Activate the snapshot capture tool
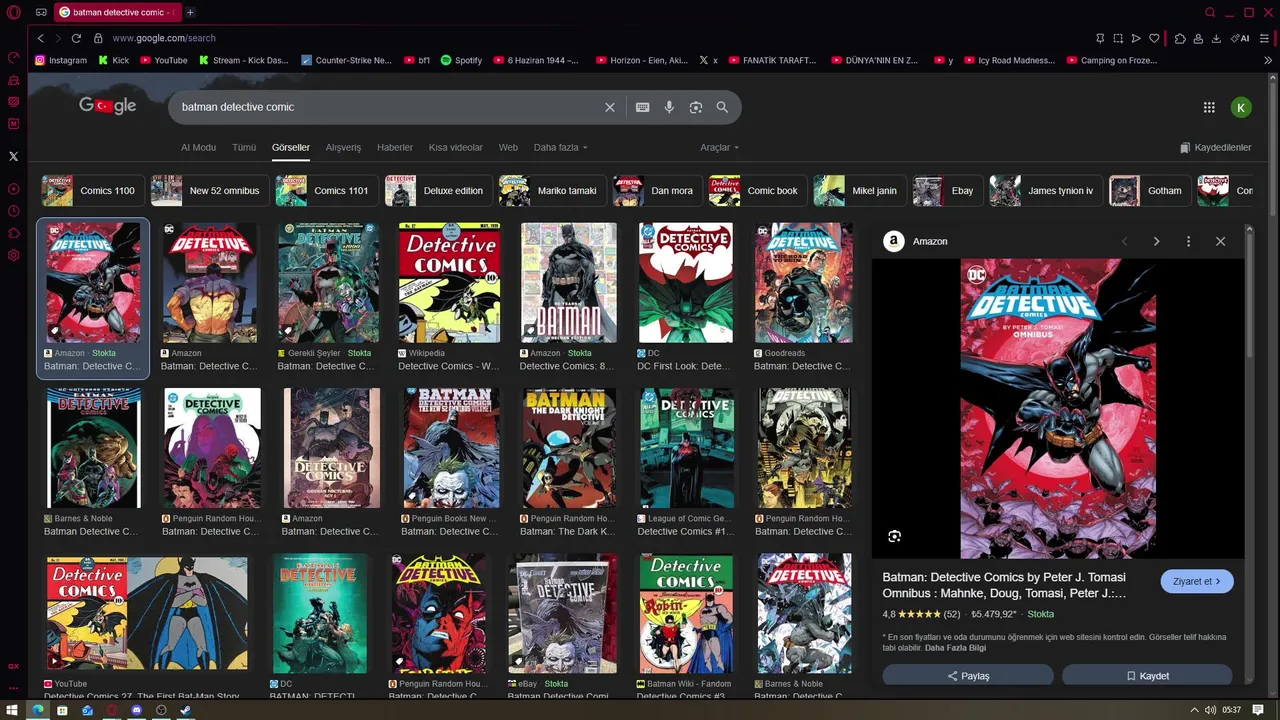 [1118, 38]
